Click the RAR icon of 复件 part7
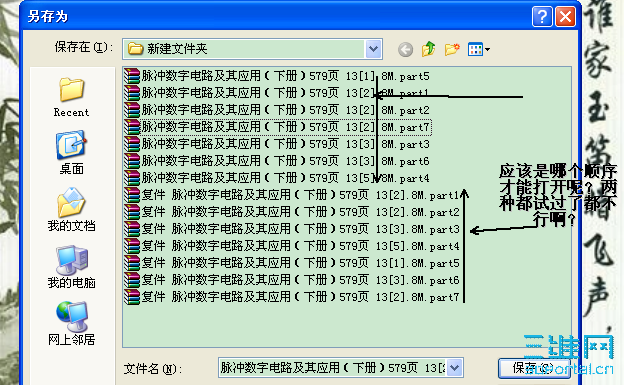The width and height of the screenshot is (624, 385). [x=132, y=297]
